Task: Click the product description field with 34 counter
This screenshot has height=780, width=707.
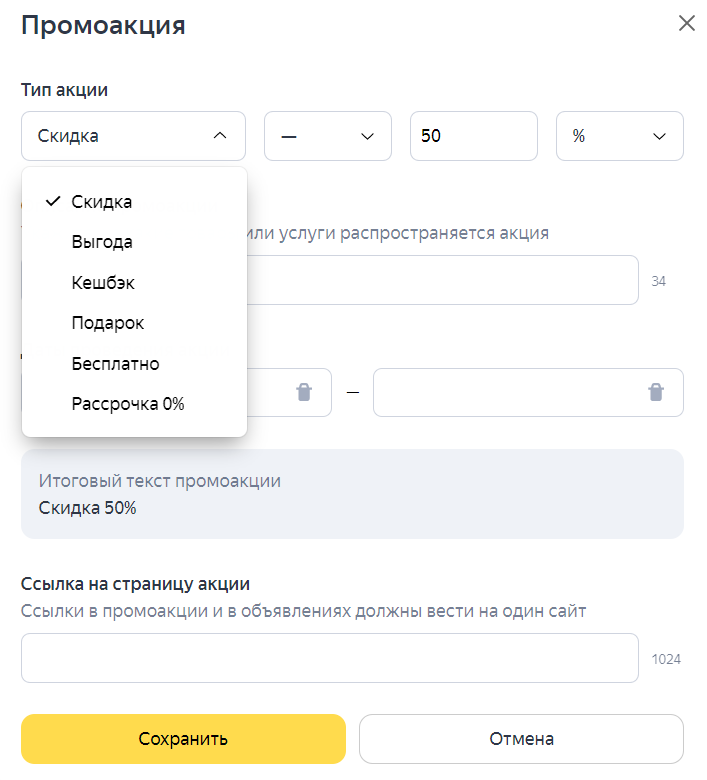Action: (x=440, y=280)
